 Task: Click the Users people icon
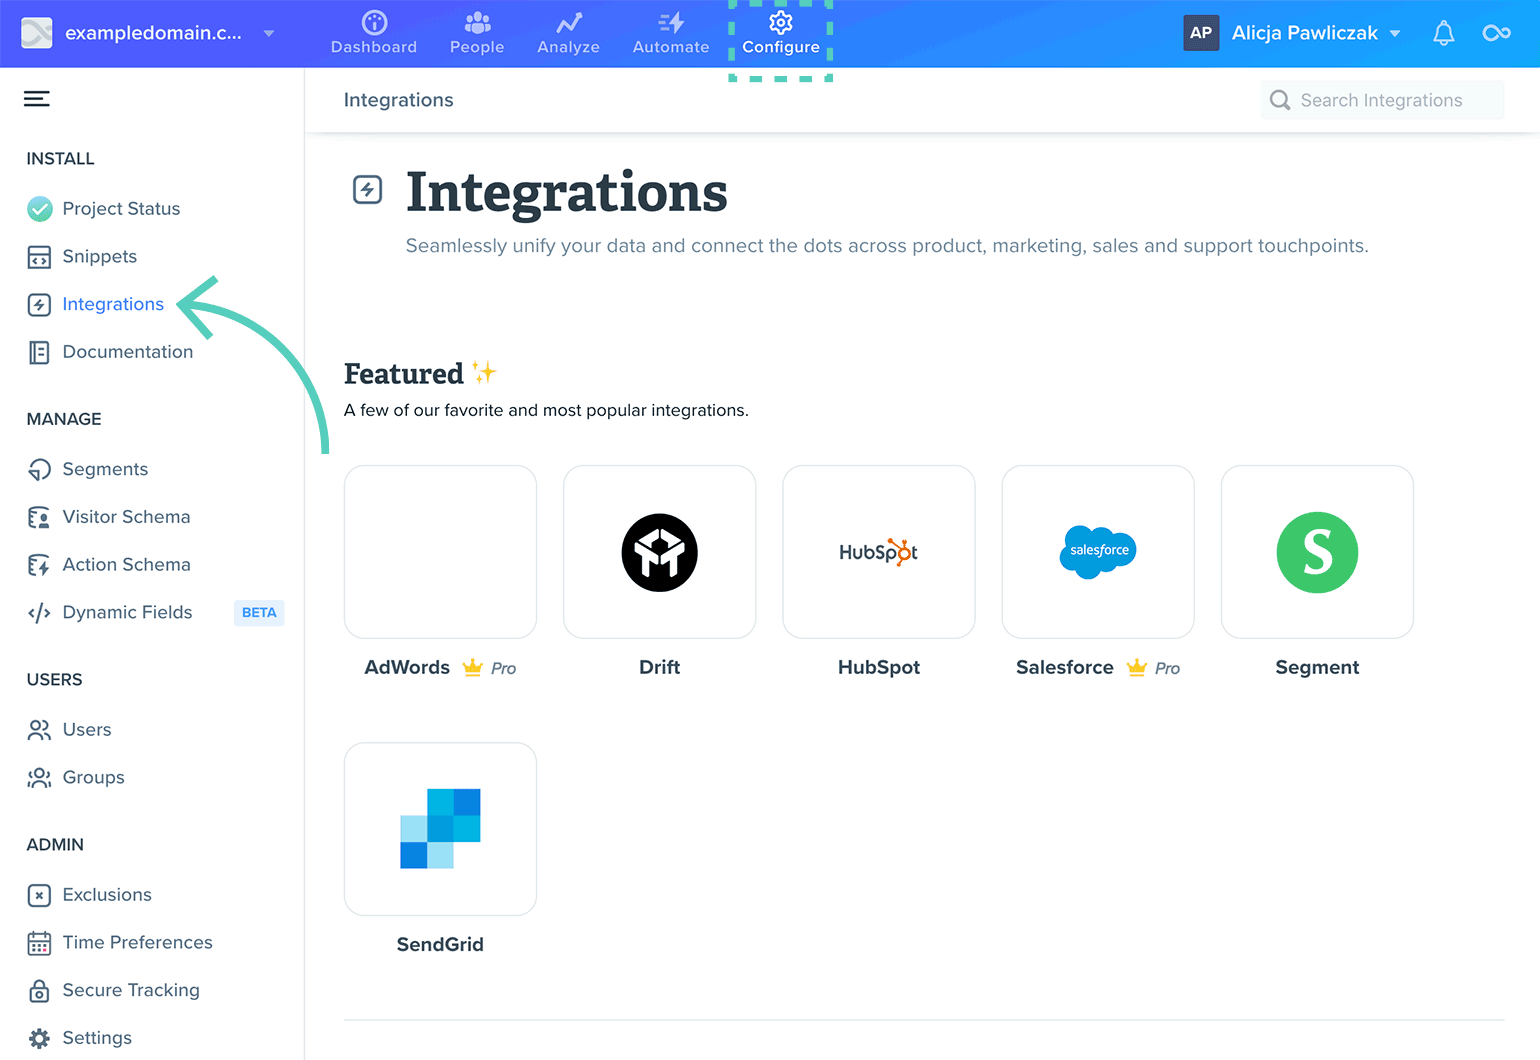[x=39, y=730]
